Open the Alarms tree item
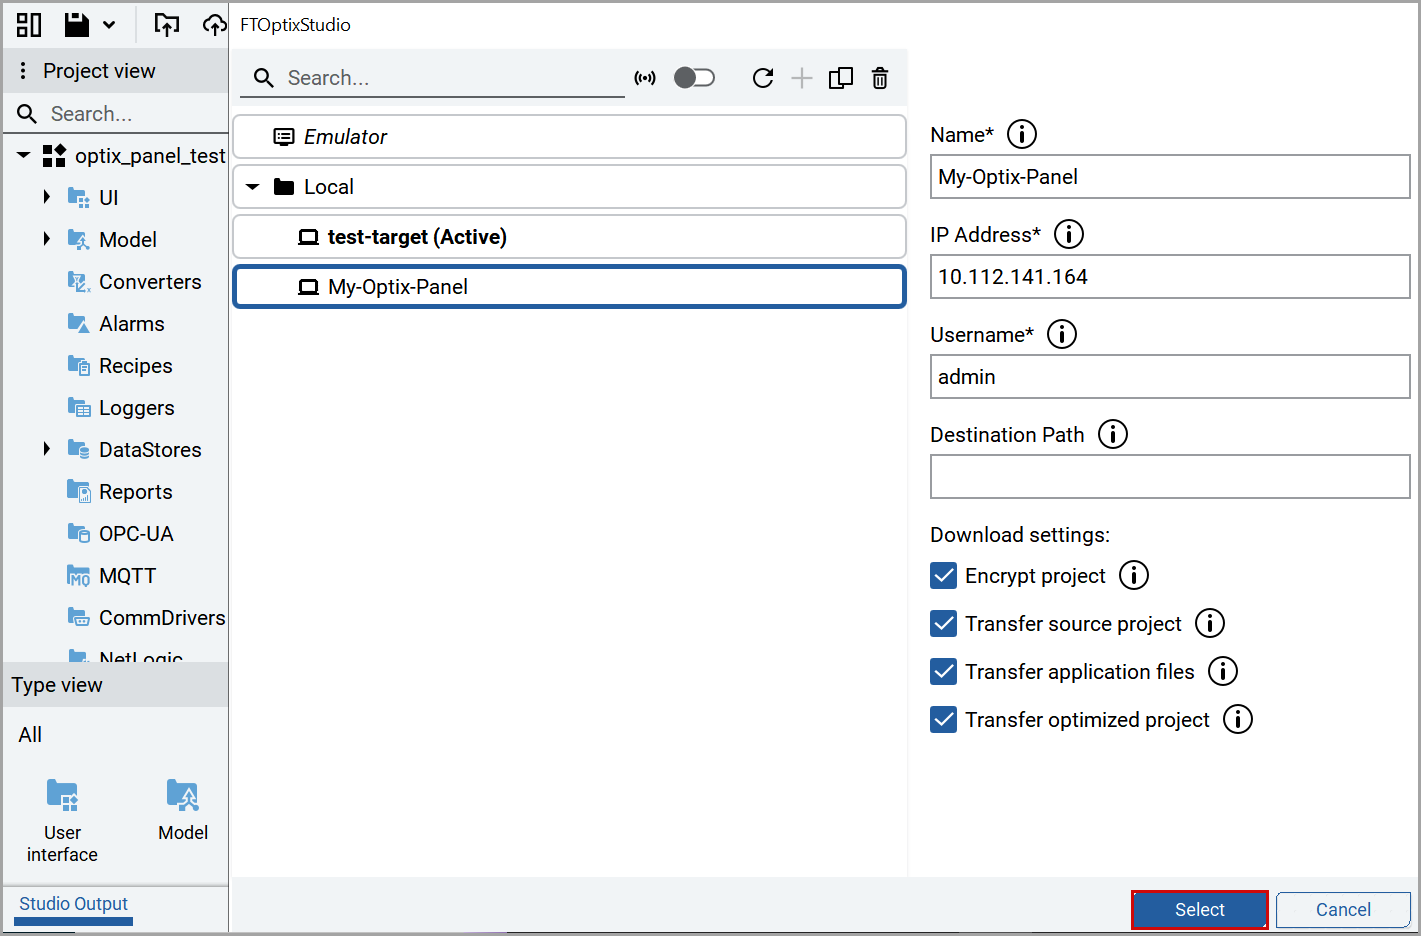This screenshot has width=1421, height=936. (x=132, y=324)
